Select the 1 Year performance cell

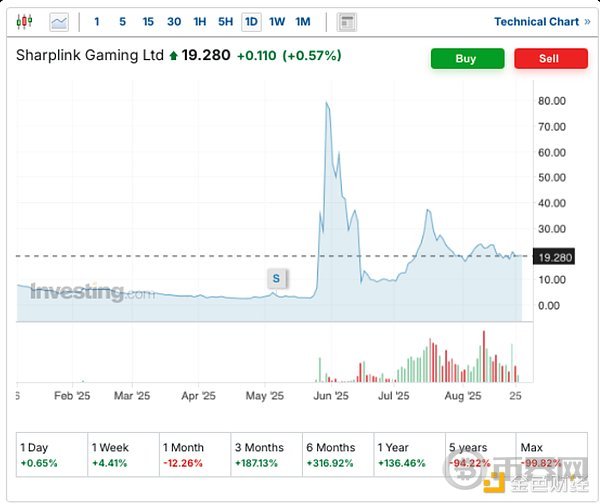point(409,455)
